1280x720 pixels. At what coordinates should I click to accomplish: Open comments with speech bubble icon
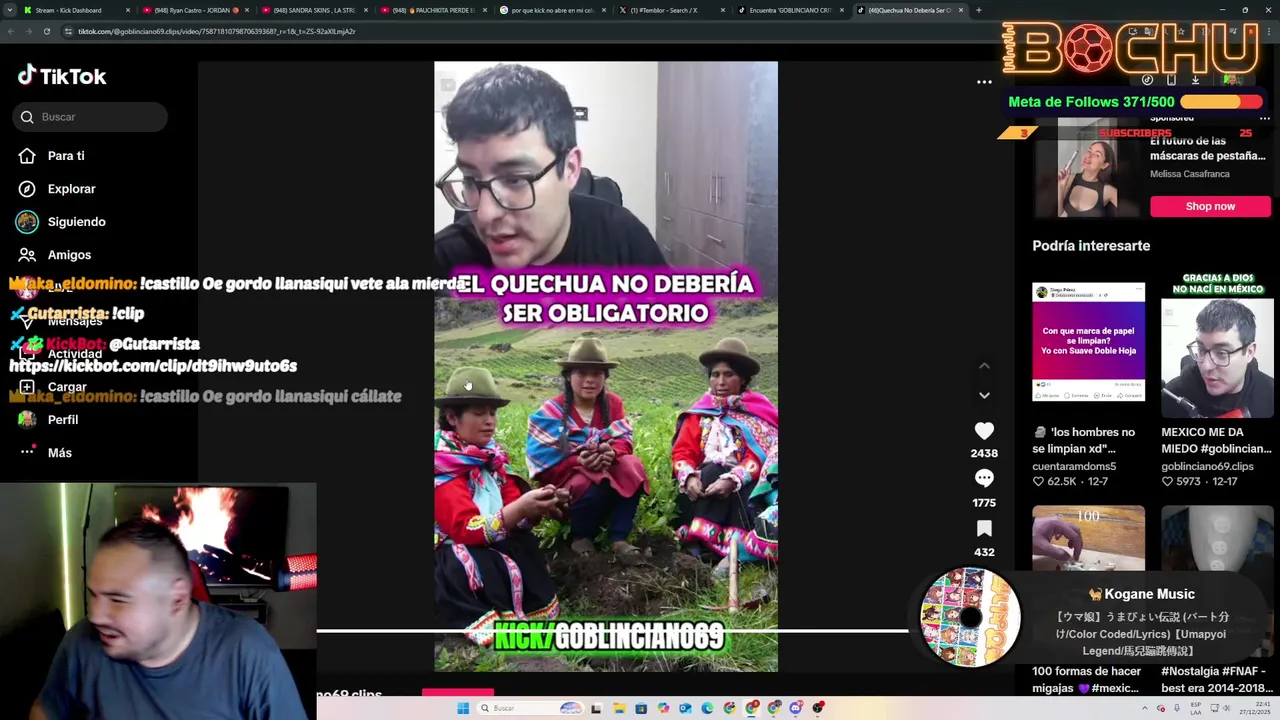pos(984,479)
